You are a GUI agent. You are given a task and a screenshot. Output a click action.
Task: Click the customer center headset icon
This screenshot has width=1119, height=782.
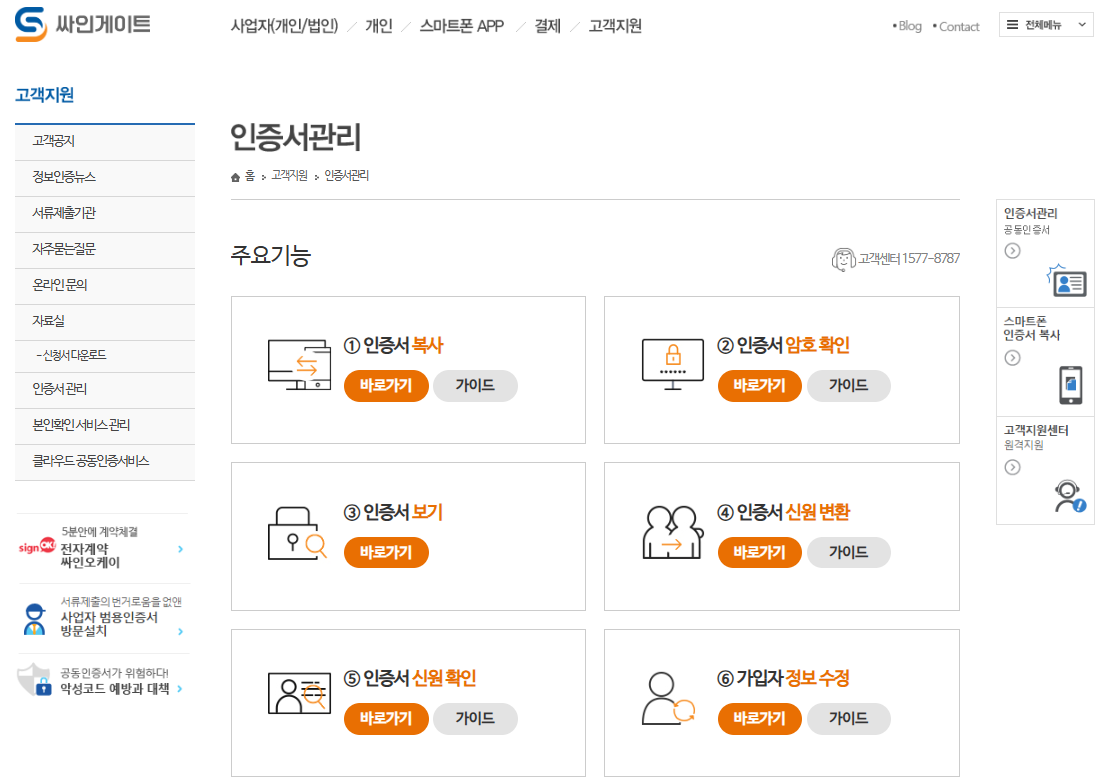[x=843, y=259]
